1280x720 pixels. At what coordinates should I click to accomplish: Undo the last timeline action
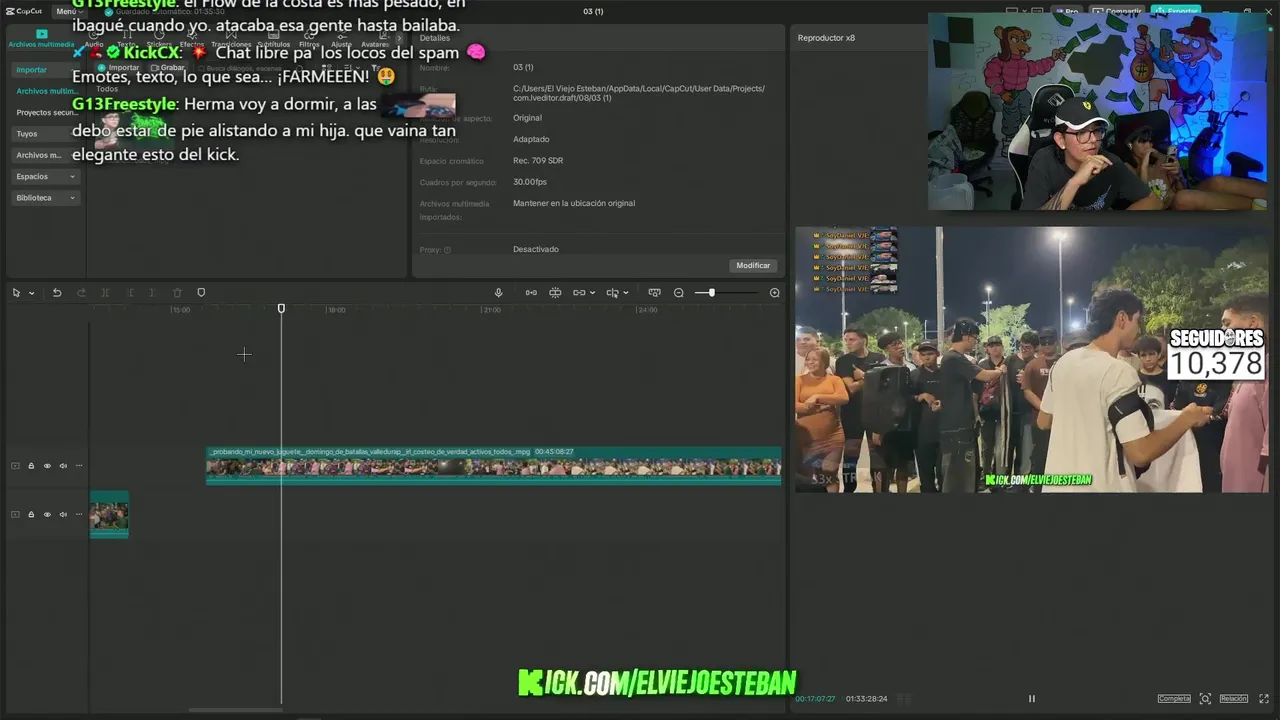pos(57,293)
